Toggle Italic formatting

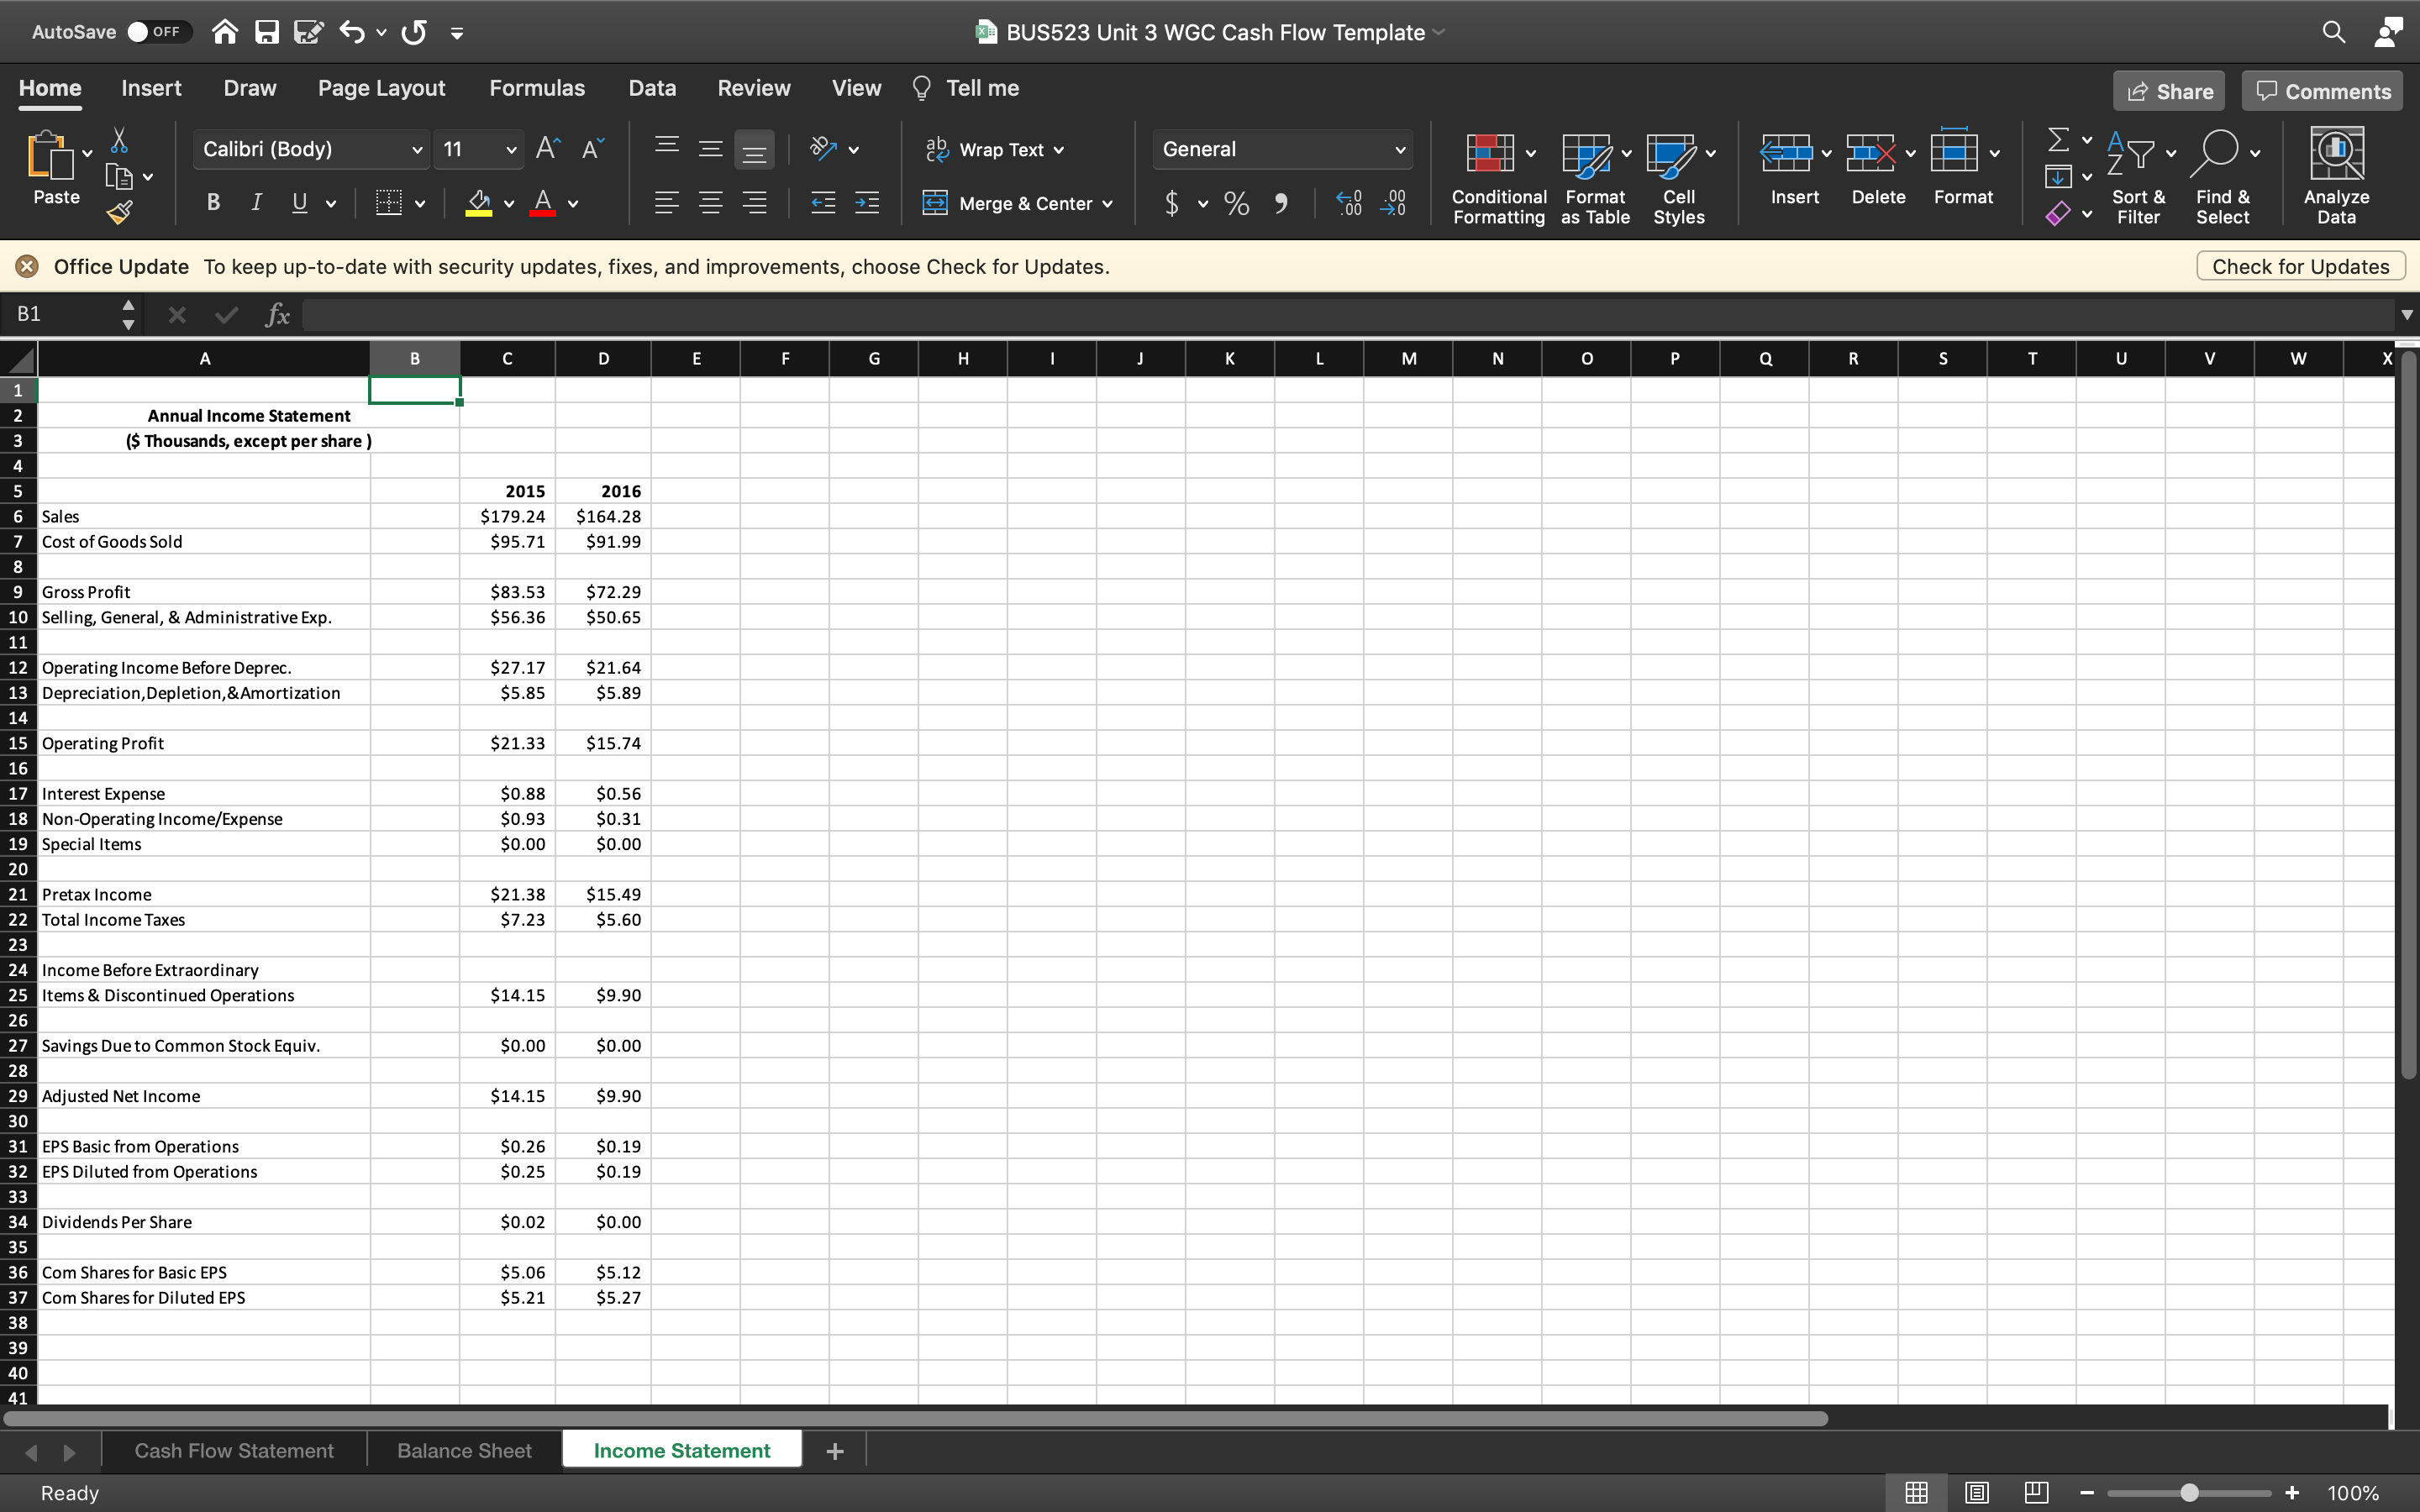(x=257, y=203)
